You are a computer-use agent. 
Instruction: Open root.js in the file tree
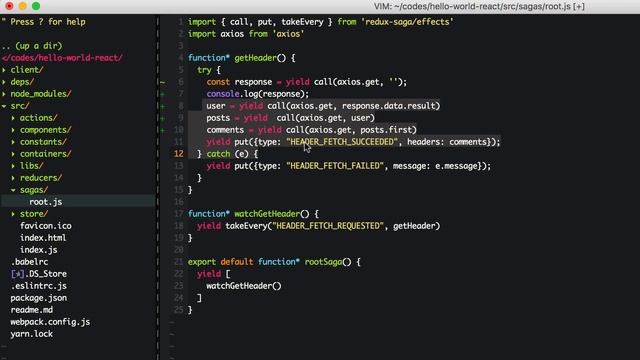click(x=46, y=202)
